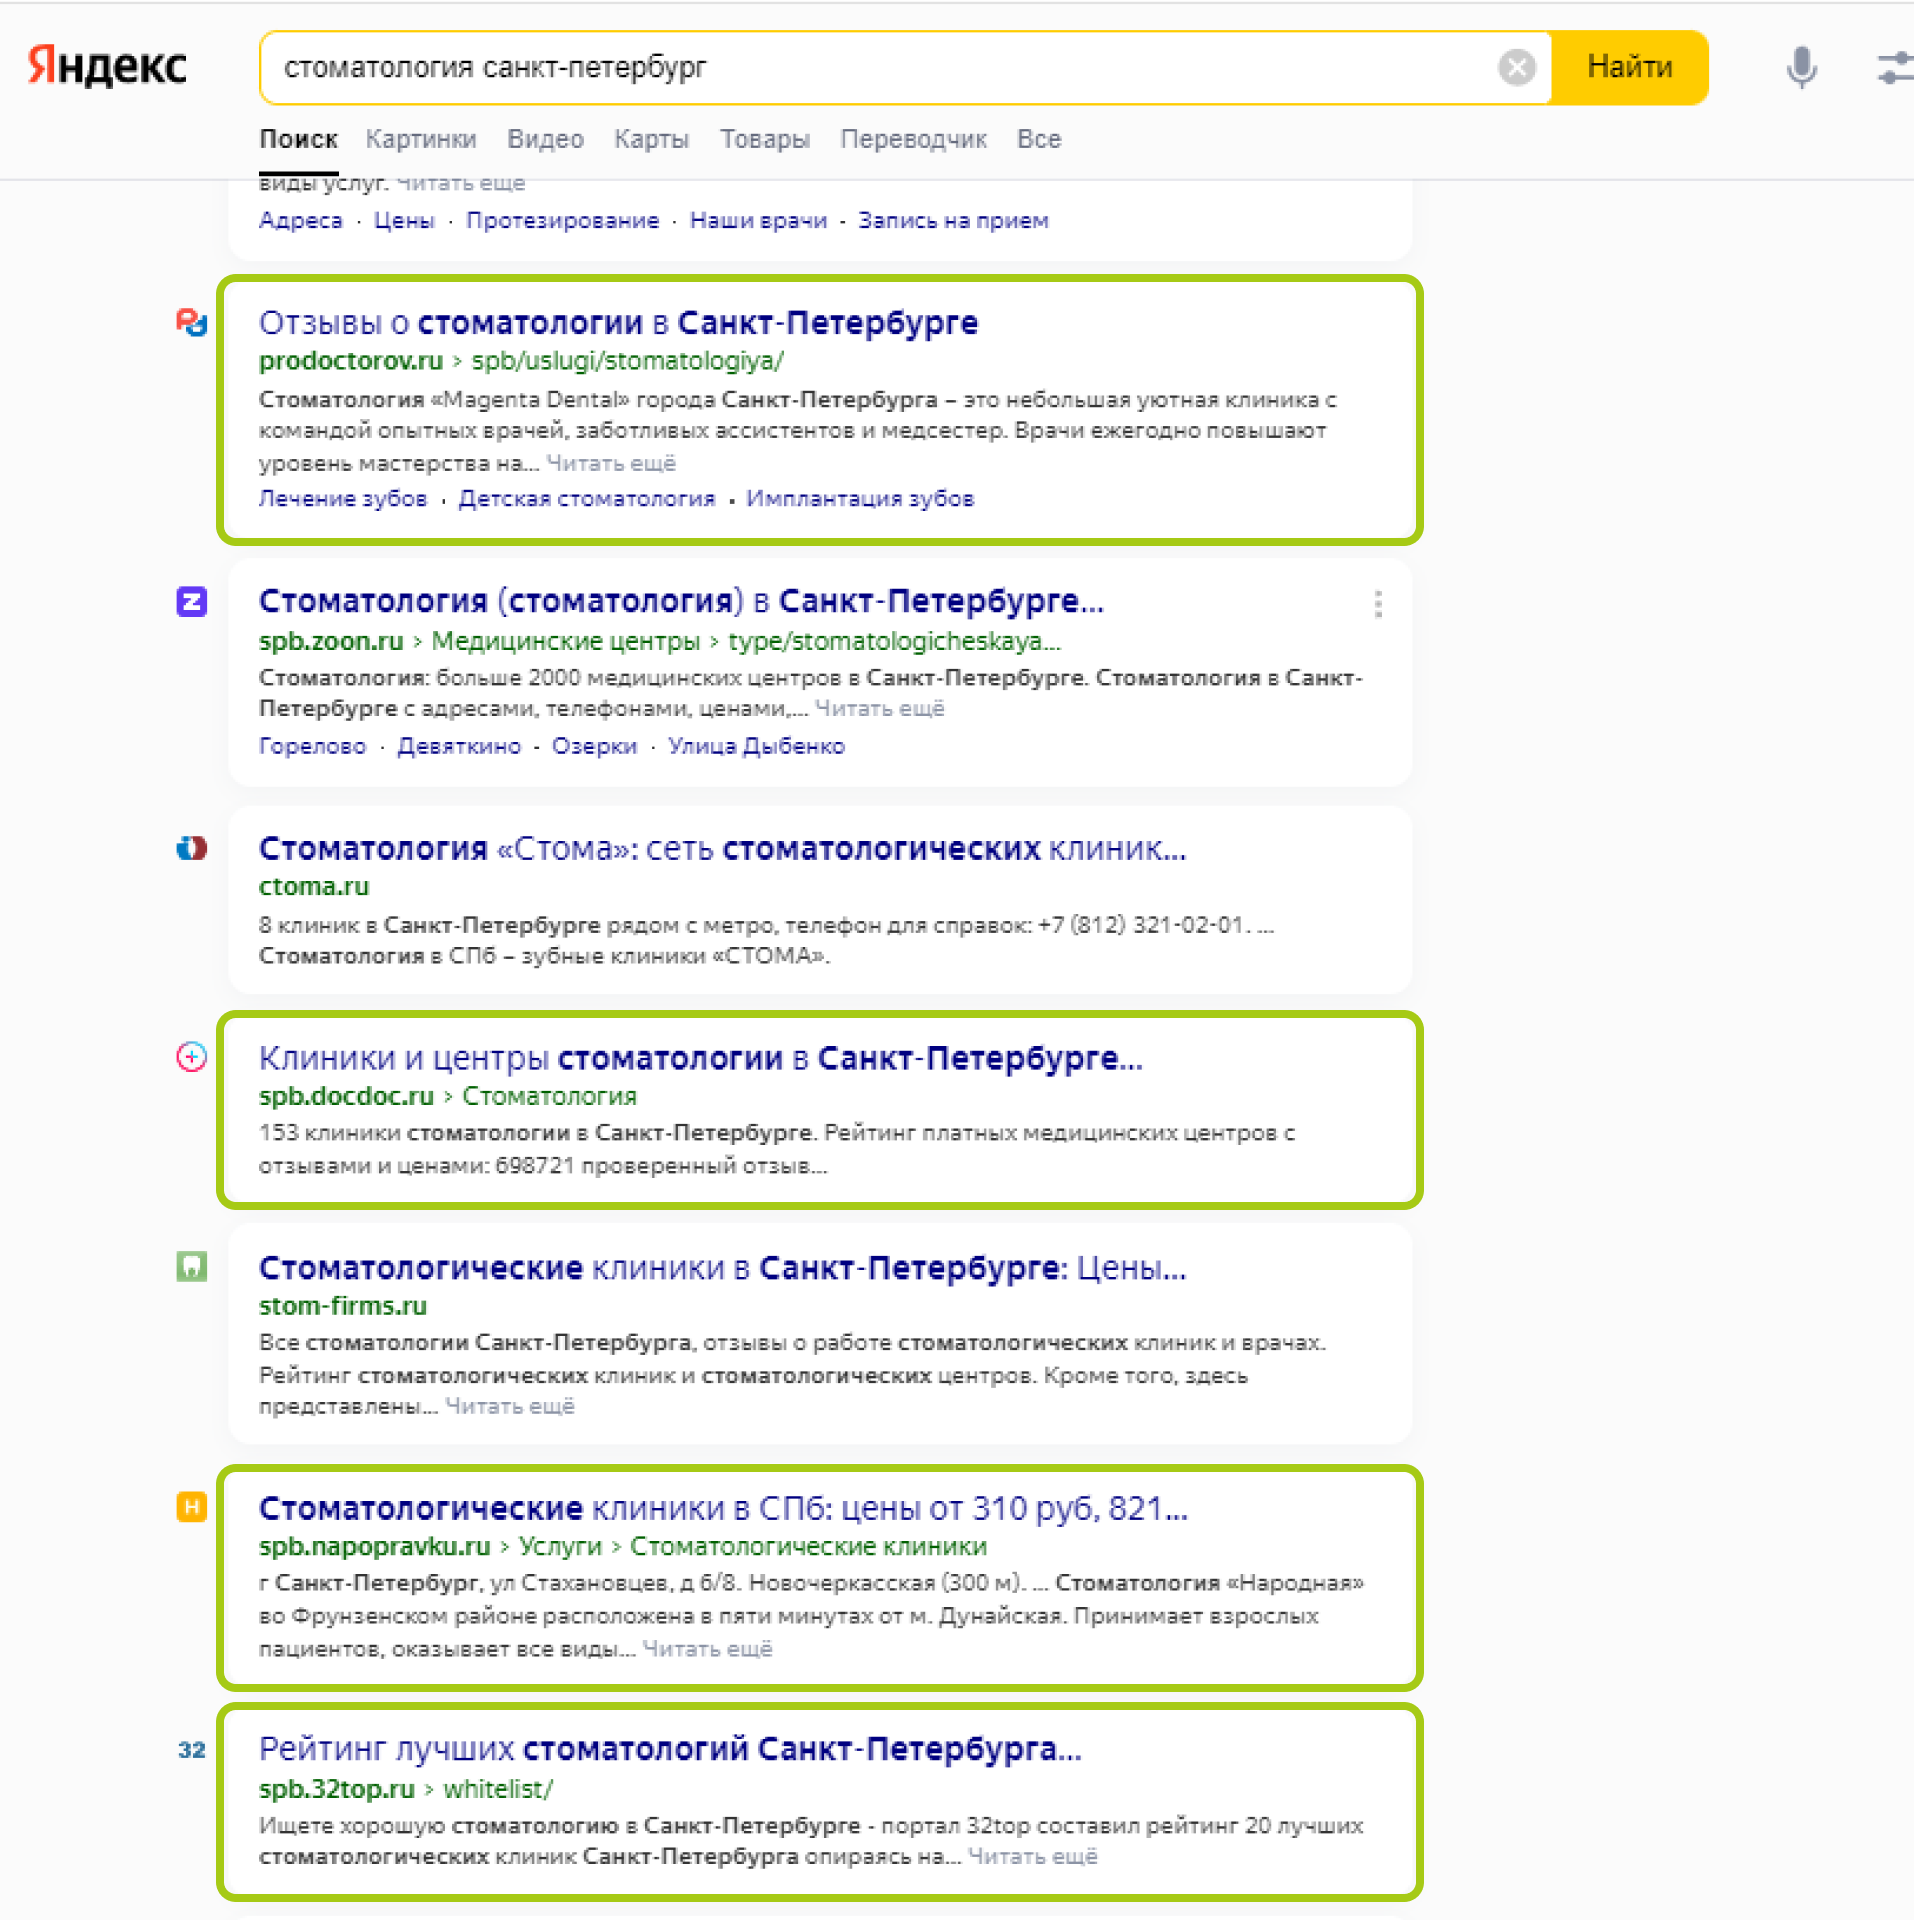Switch to the Карты tab

[x=651, y=139]
